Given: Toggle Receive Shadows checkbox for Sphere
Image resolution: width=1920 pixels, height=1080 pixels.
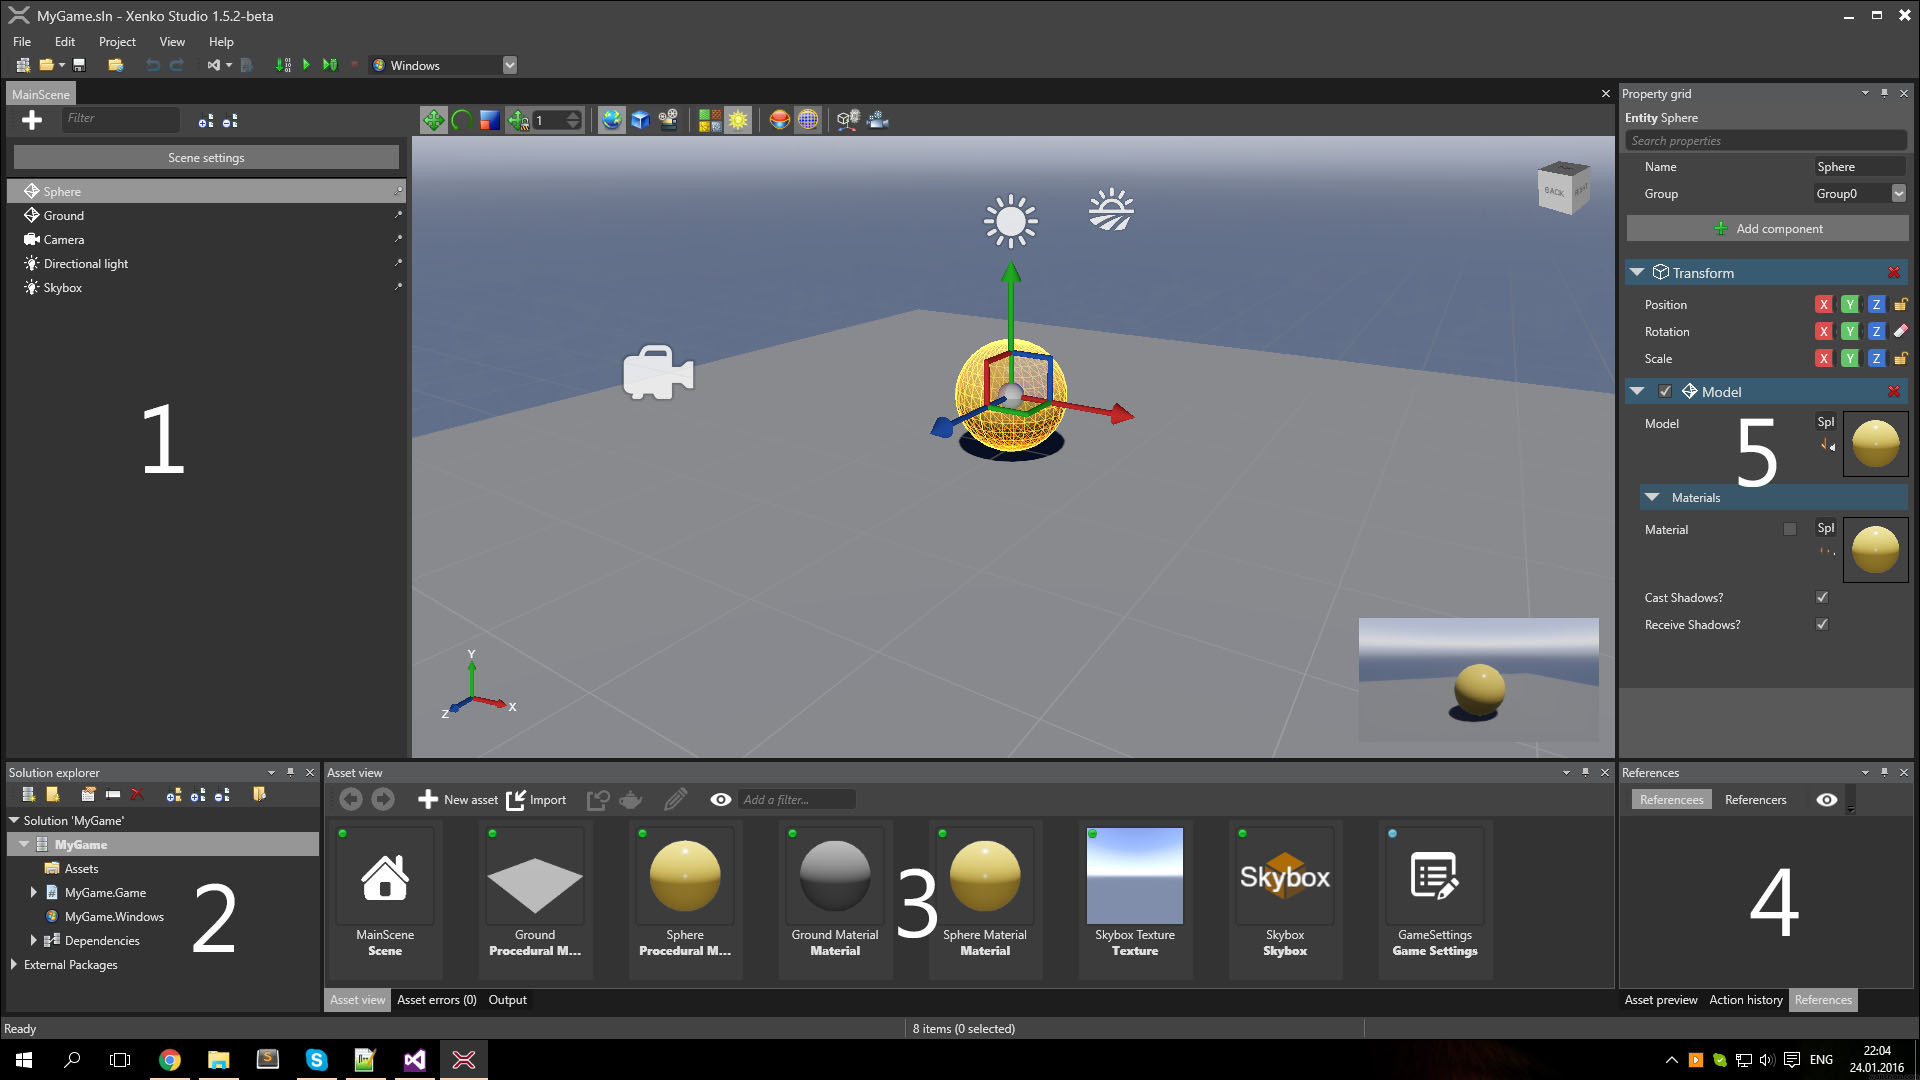Looking at the screenshot, I should click(1821, 624).
